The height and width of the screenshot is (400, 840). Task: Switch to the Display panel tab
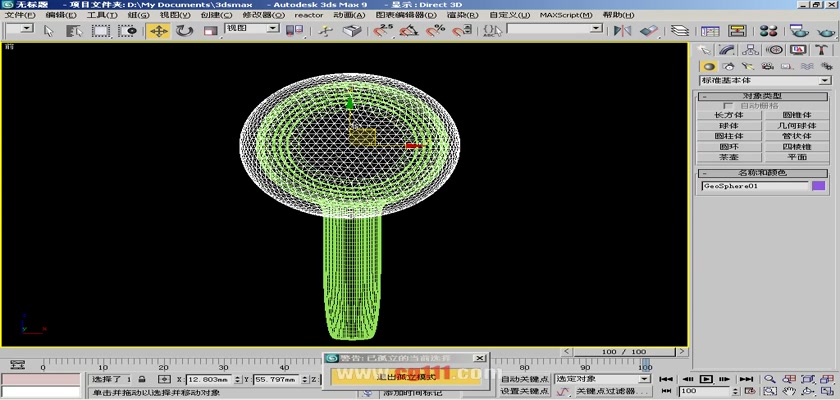click(x=798, y=50)
